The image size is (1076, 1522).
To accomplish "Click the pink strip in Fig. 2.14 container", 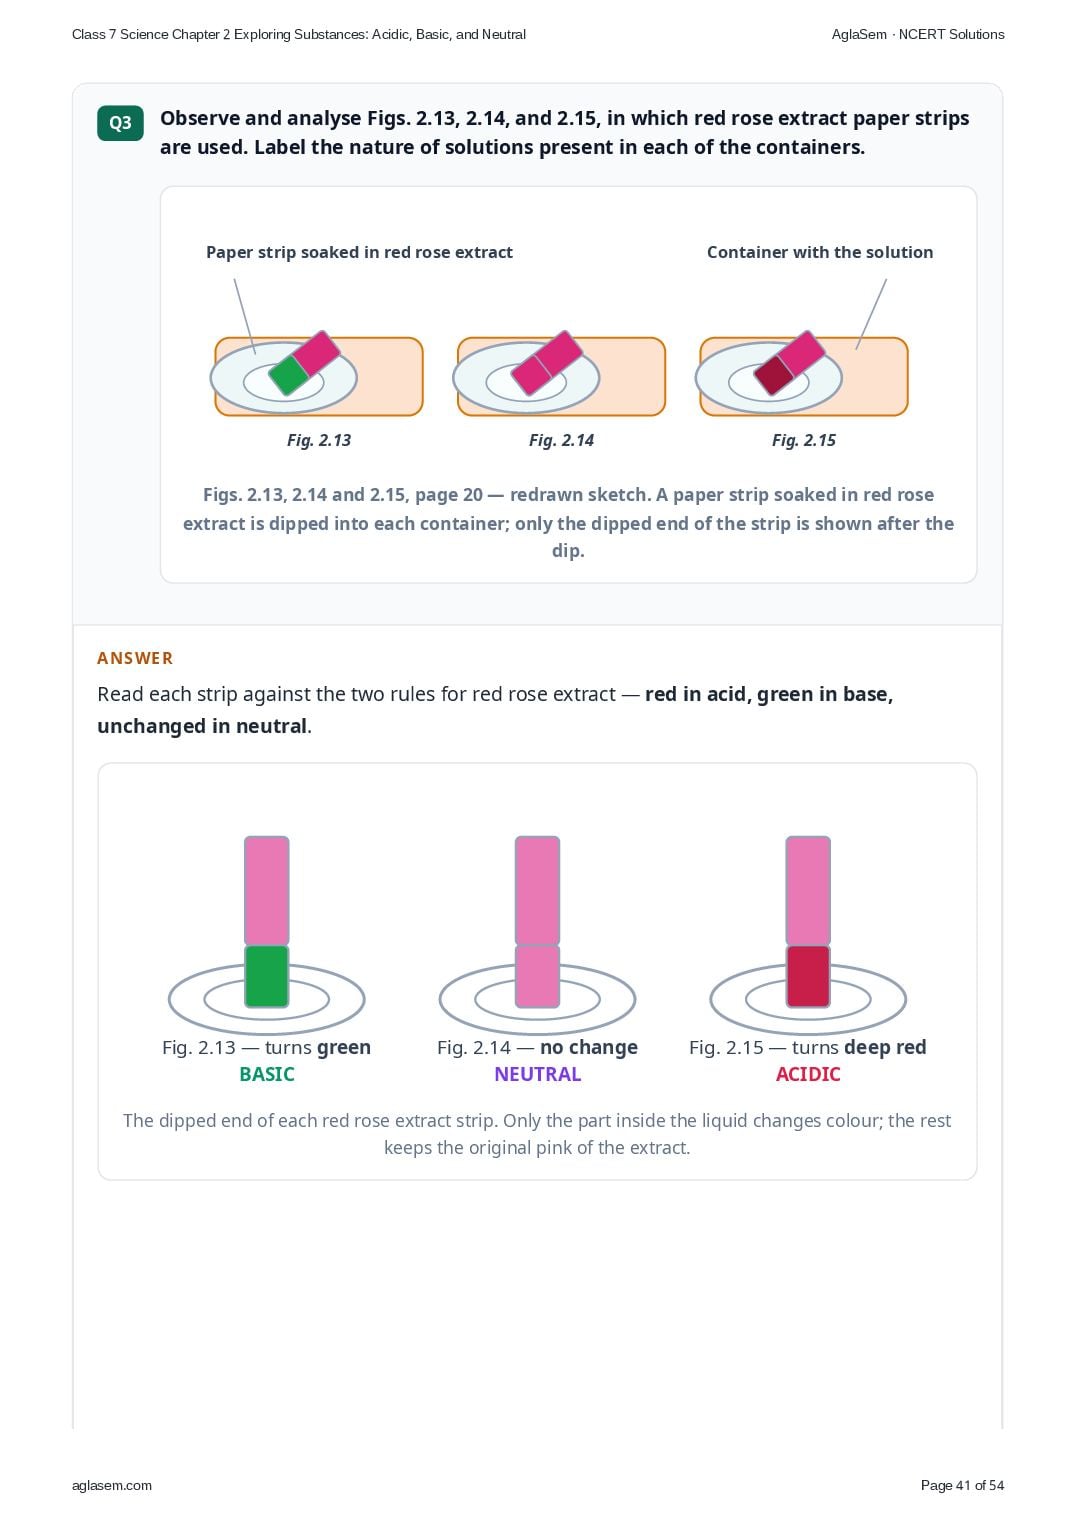I will coord(546,363).
